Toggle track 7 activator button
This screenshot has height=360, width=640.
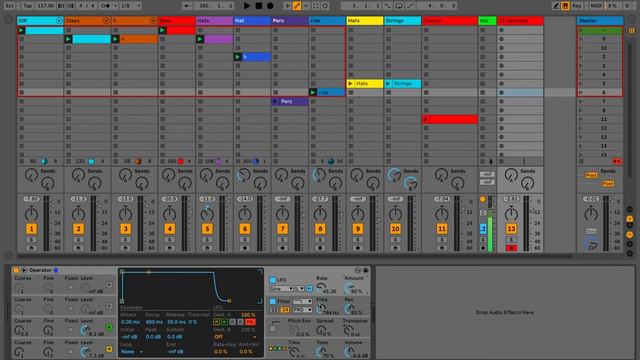click(x=282, y=229)
